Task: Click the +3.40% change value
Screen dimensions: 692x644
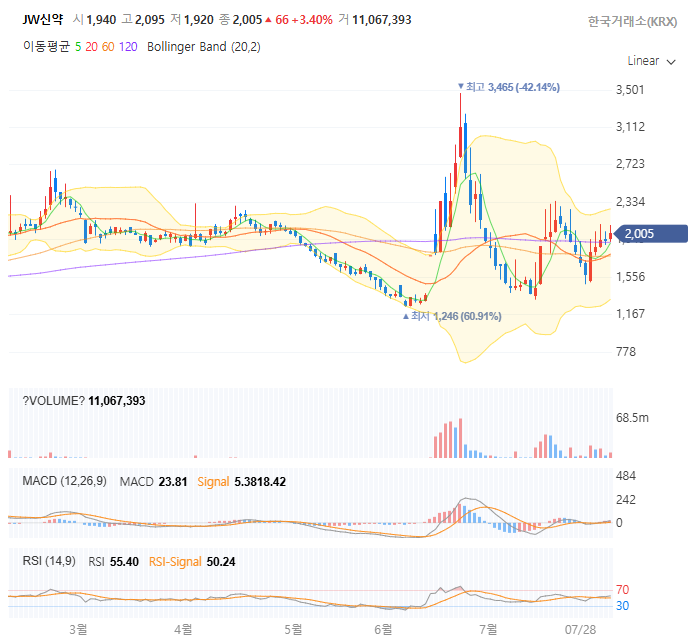Action: pos(312,20)
